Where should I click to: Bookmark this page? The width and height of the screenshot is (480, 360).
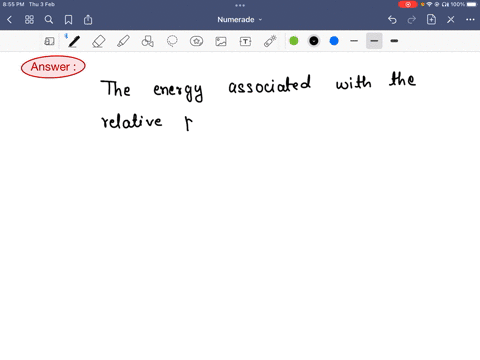click(x=68, y=20)
